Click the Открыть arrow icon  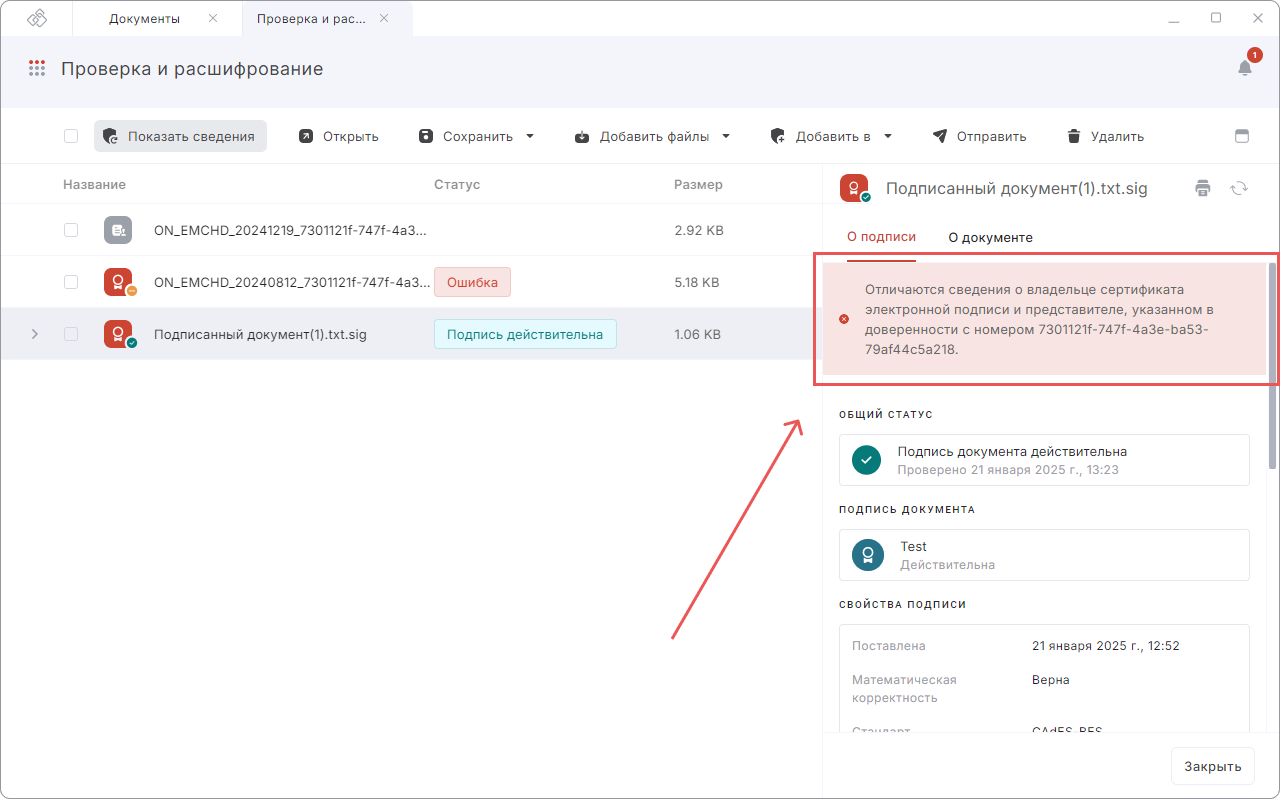[306, 136]
